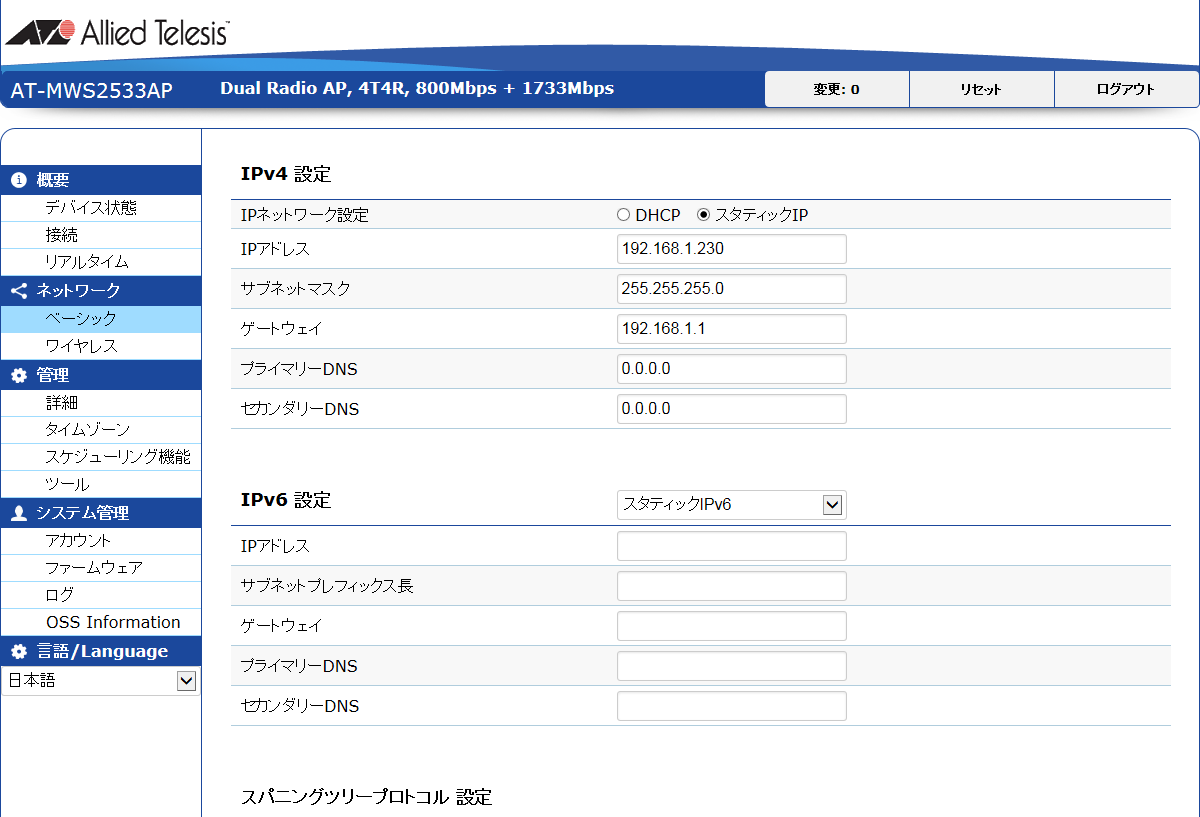Click the Allied Telesis logo
The image size is (1200, 817).
[117, 33]
